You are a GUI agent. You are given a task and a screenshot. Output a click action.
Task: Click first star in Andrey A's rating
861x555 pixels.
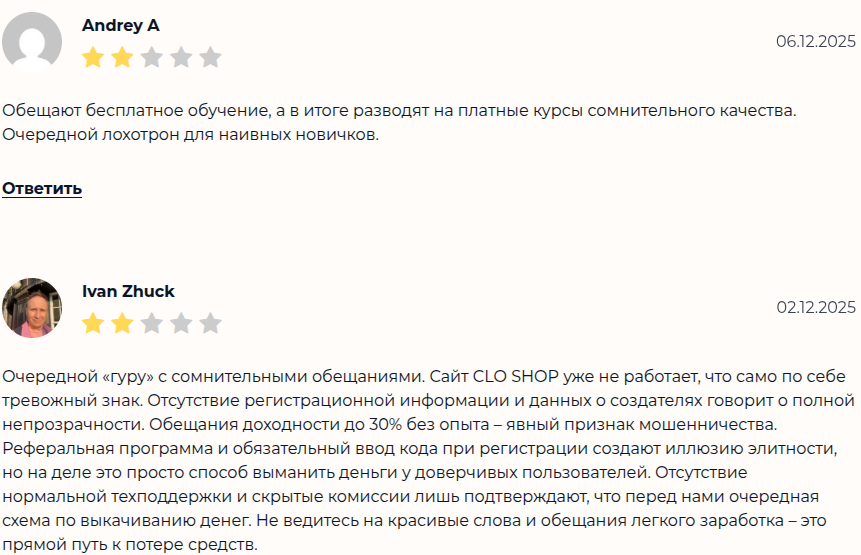point(93,57)
